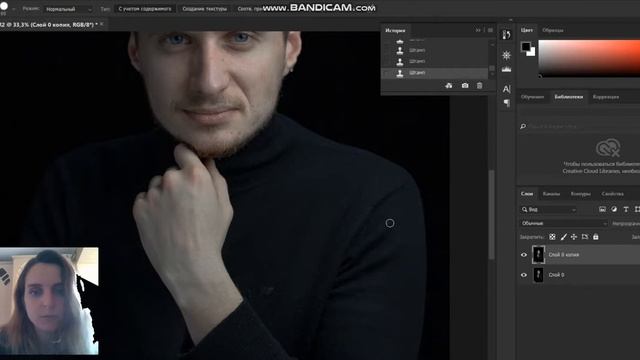
Task: Filter layers by type (T) icon
Action: (626, 209)
